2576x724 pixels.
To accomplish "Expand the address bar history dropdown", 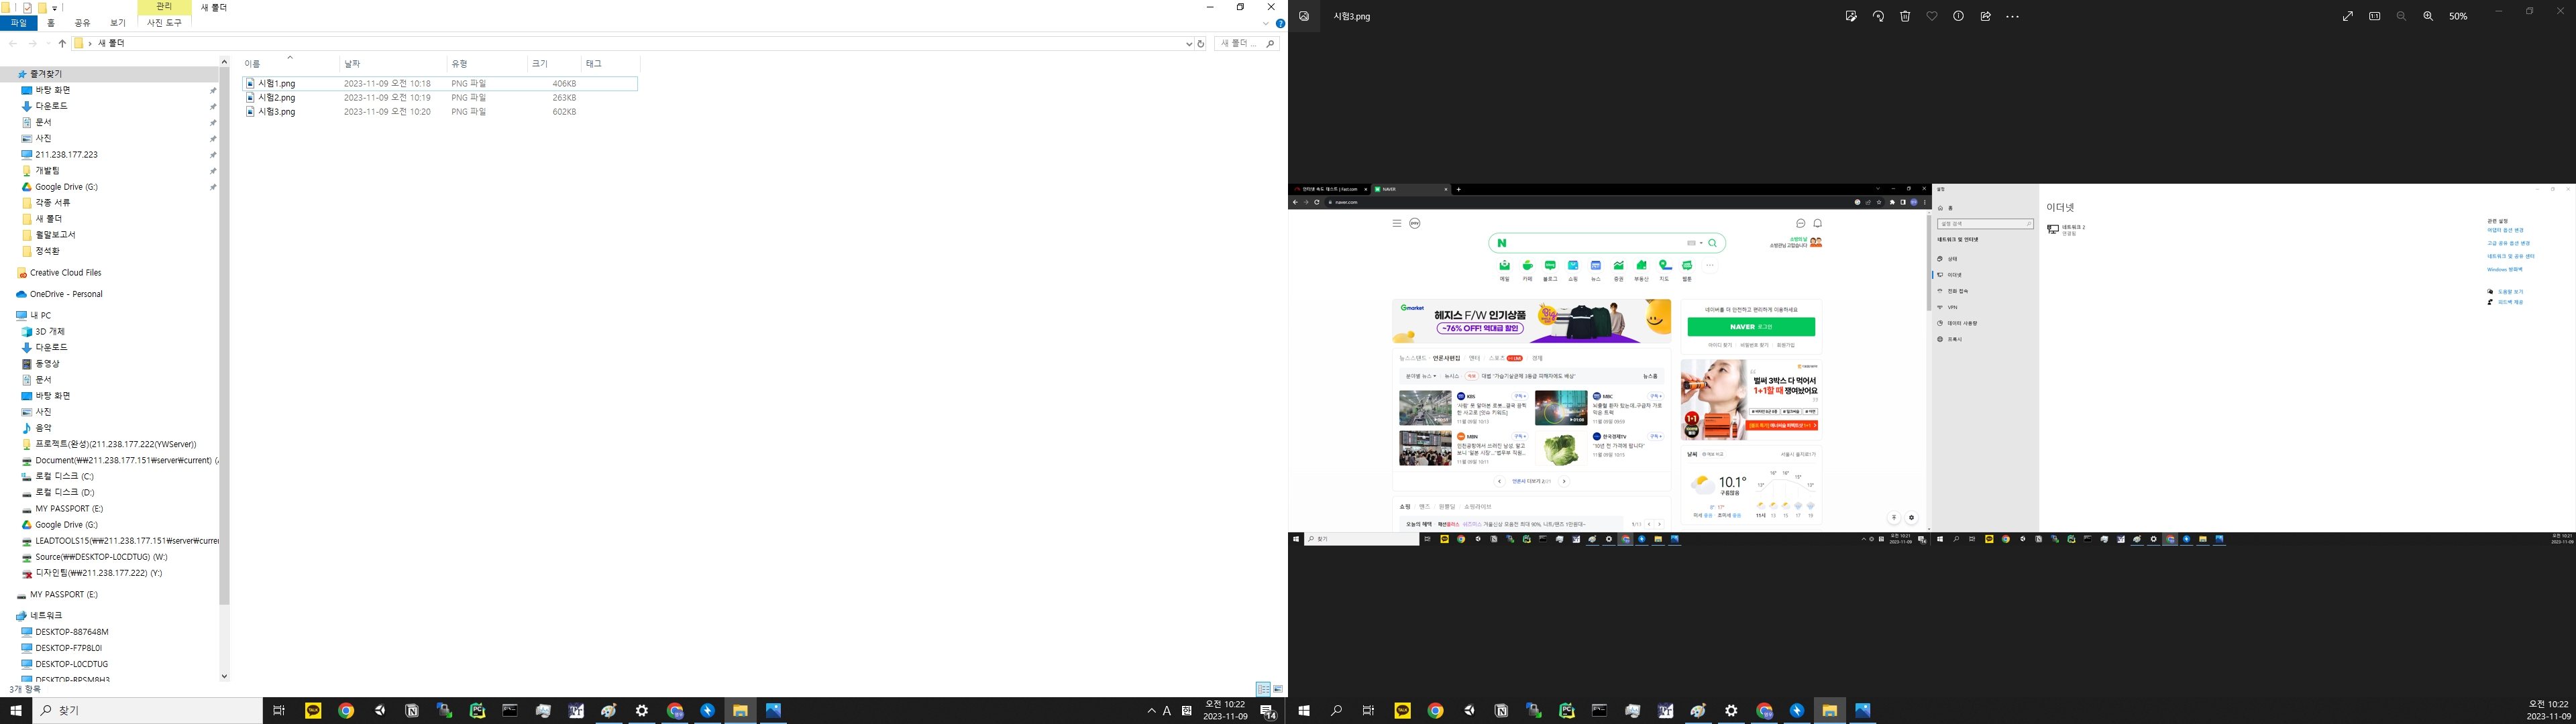I will [1189, 44].
